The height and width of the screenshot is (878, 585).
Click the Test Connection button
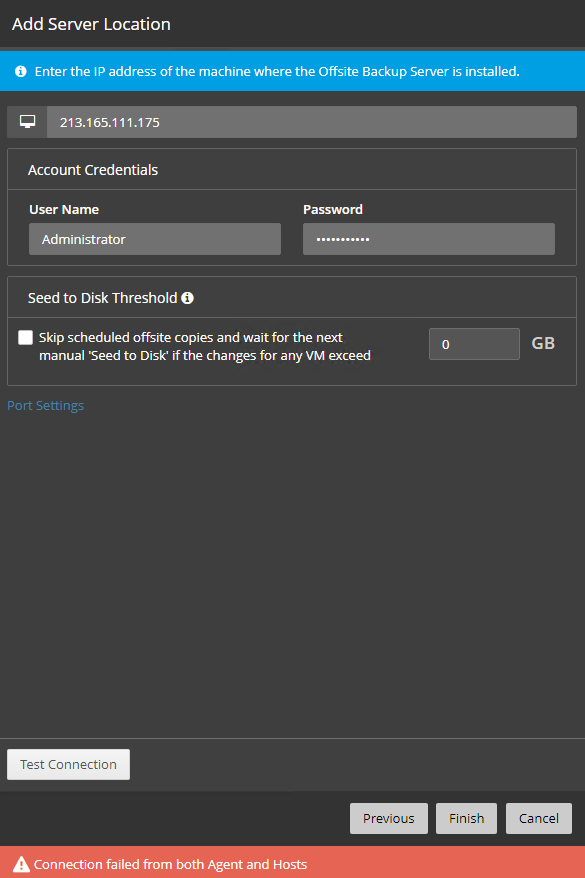(68, 764)
